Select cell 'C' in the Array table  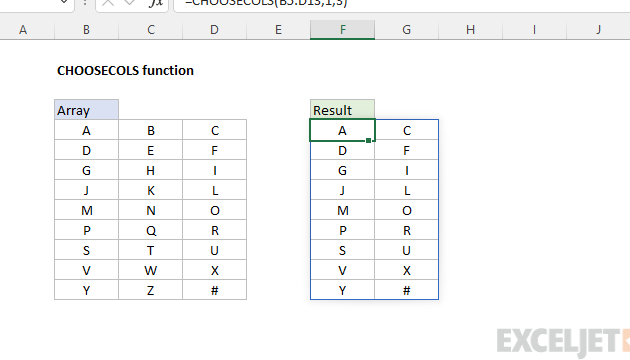(x=215, y=130)
